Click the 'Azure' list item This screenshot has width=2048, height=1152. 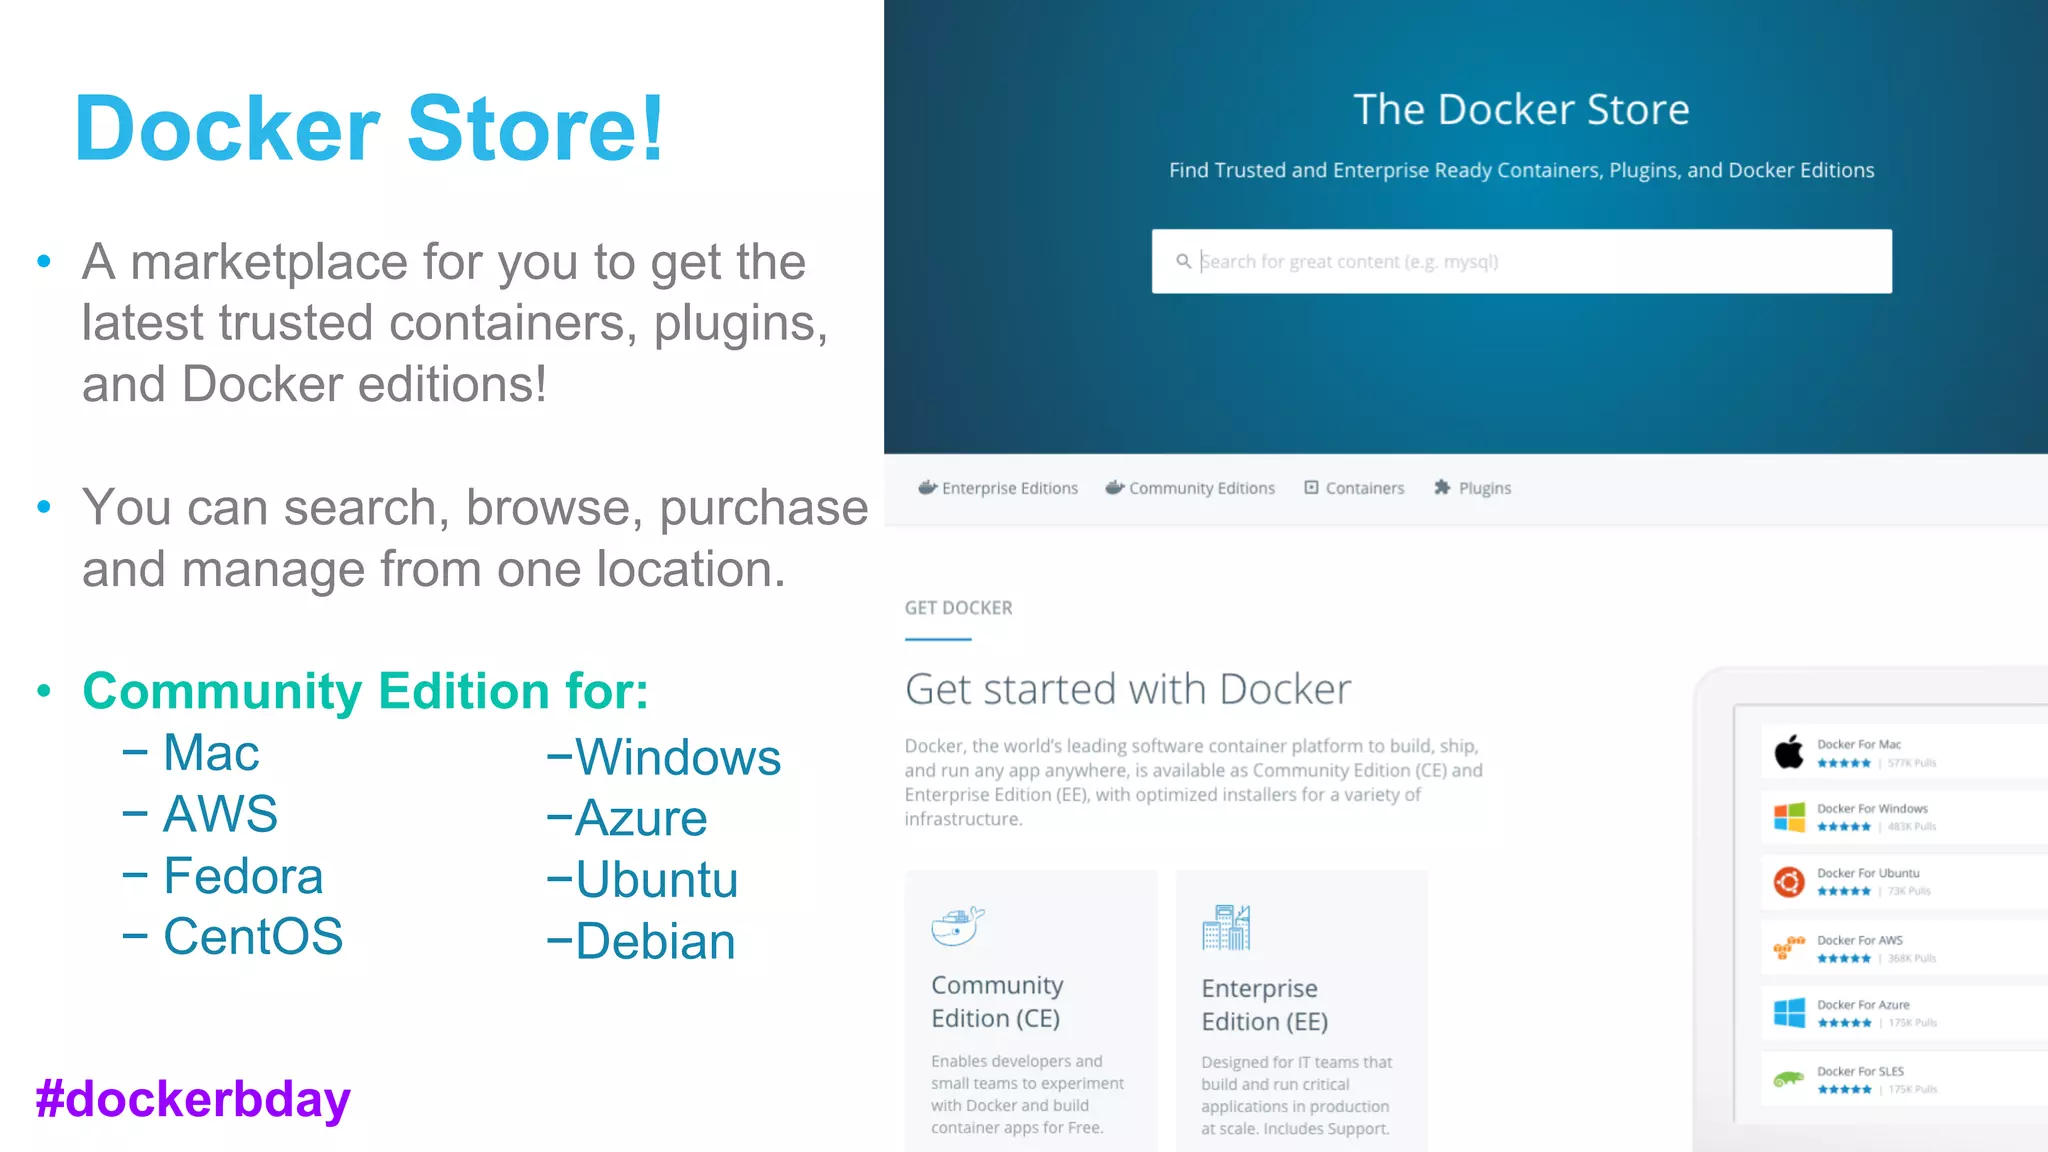641,818
